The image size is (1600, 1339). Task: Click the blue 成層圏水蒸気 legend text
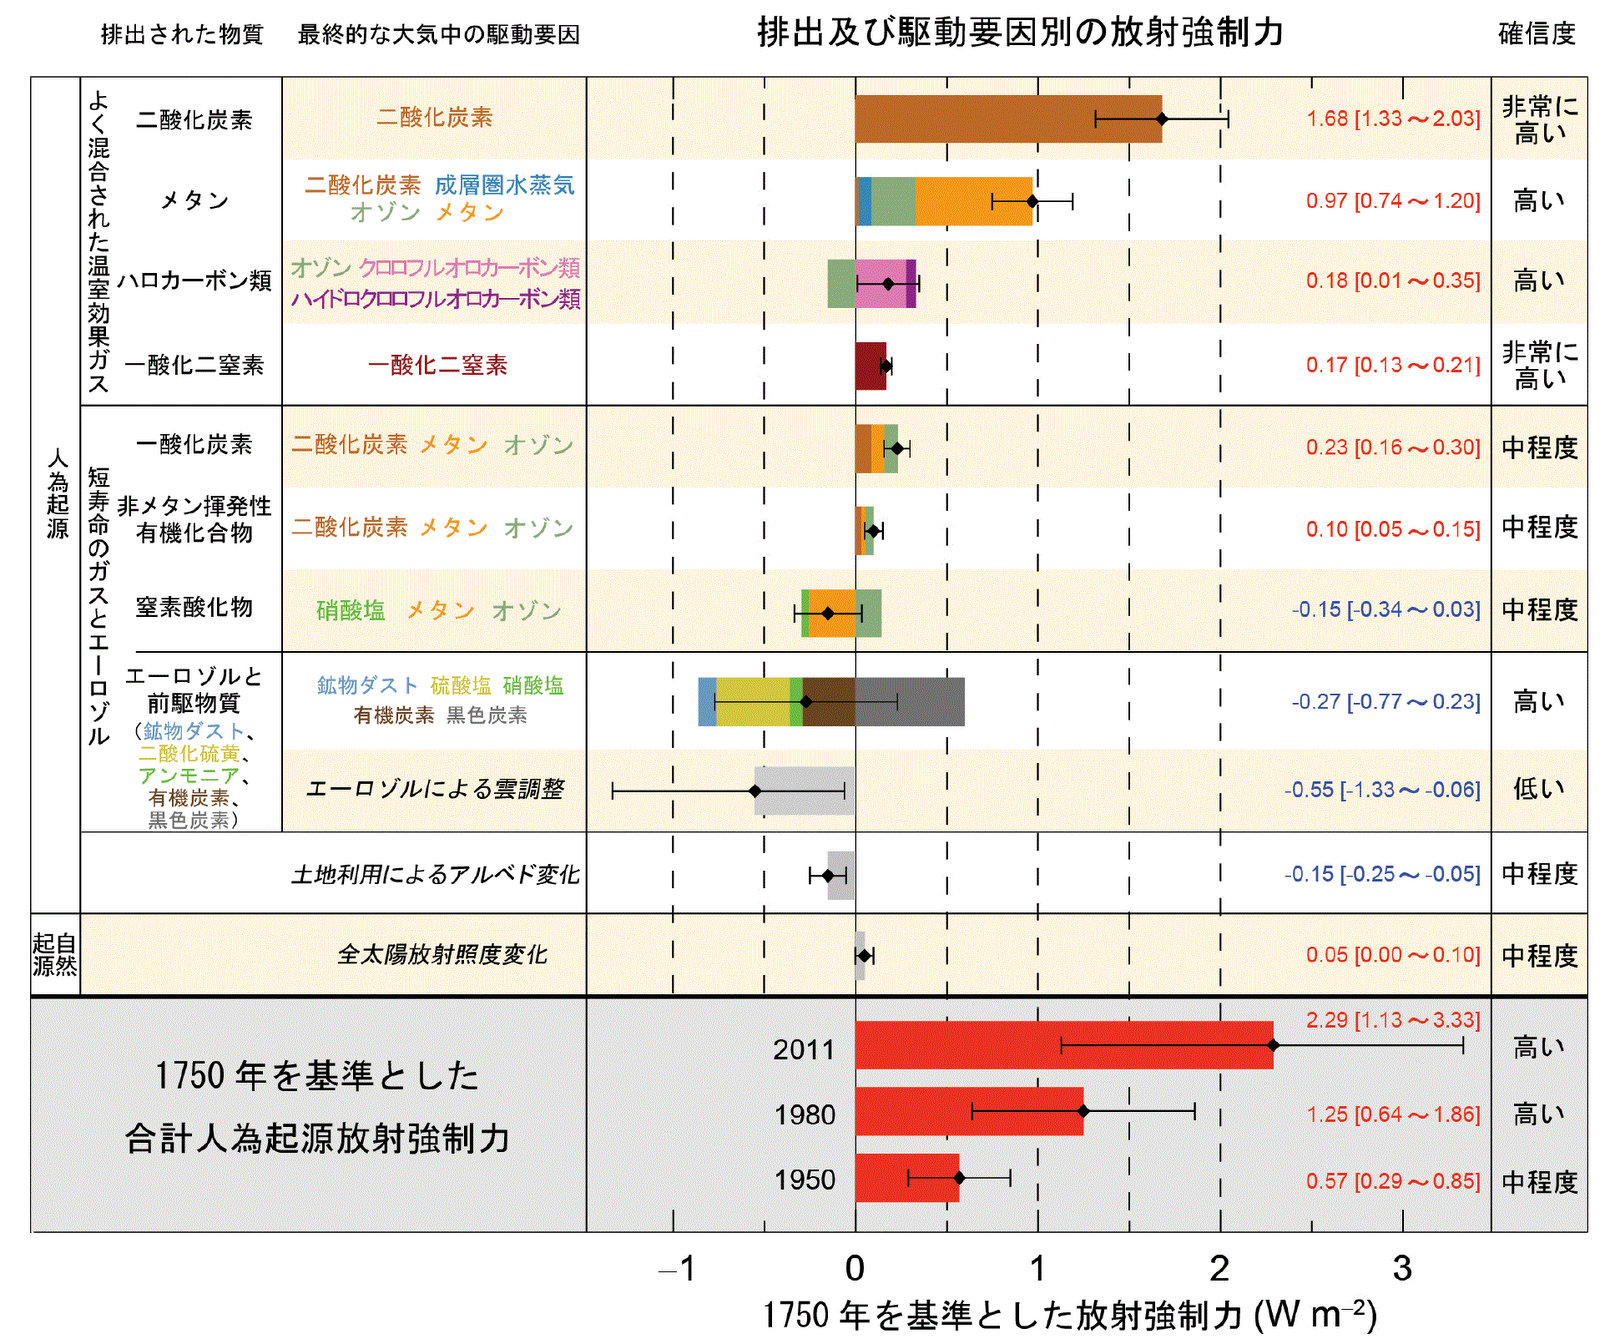pyautogui.click(x=504, y=185)
